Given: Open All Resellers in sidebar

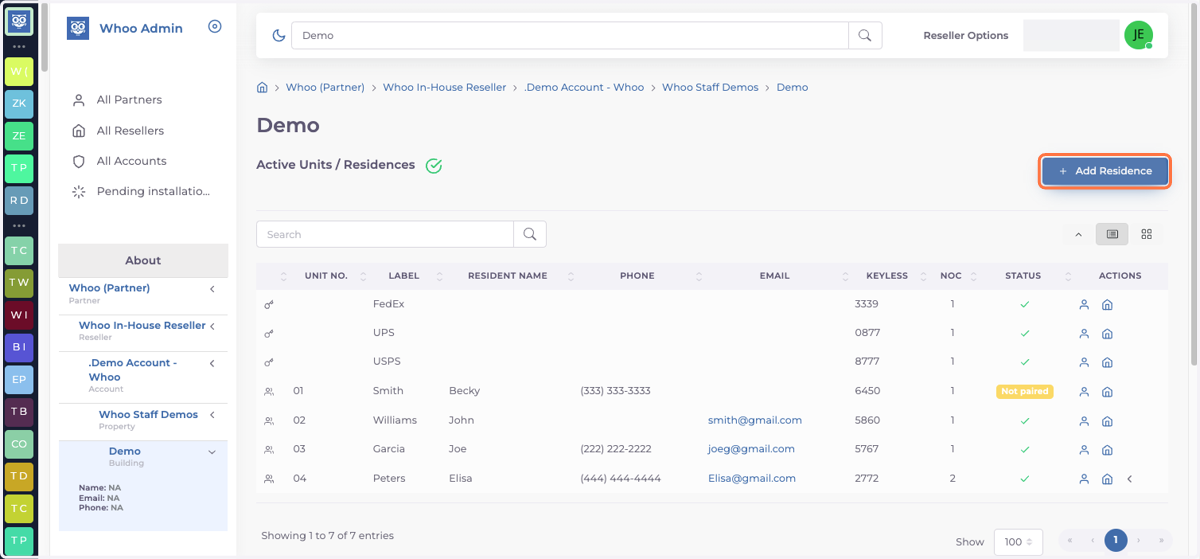Looking at the screenshot, I should pyautogui.click(x=130, y=131).
